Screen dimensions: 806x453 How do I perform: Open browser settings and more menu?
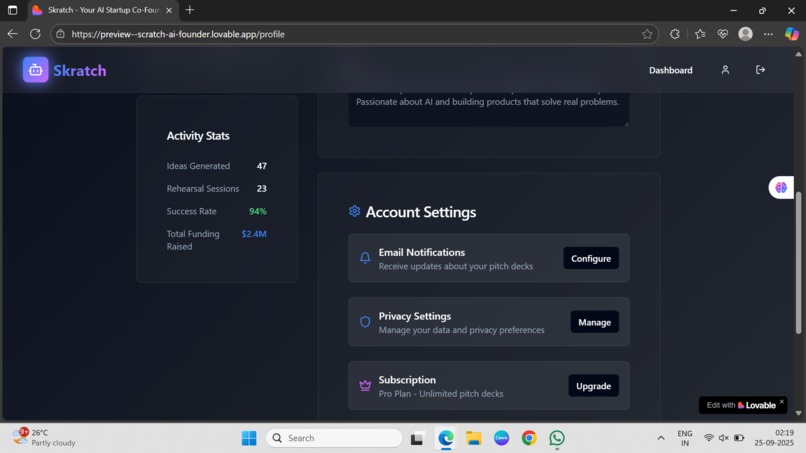pos(768,34)
